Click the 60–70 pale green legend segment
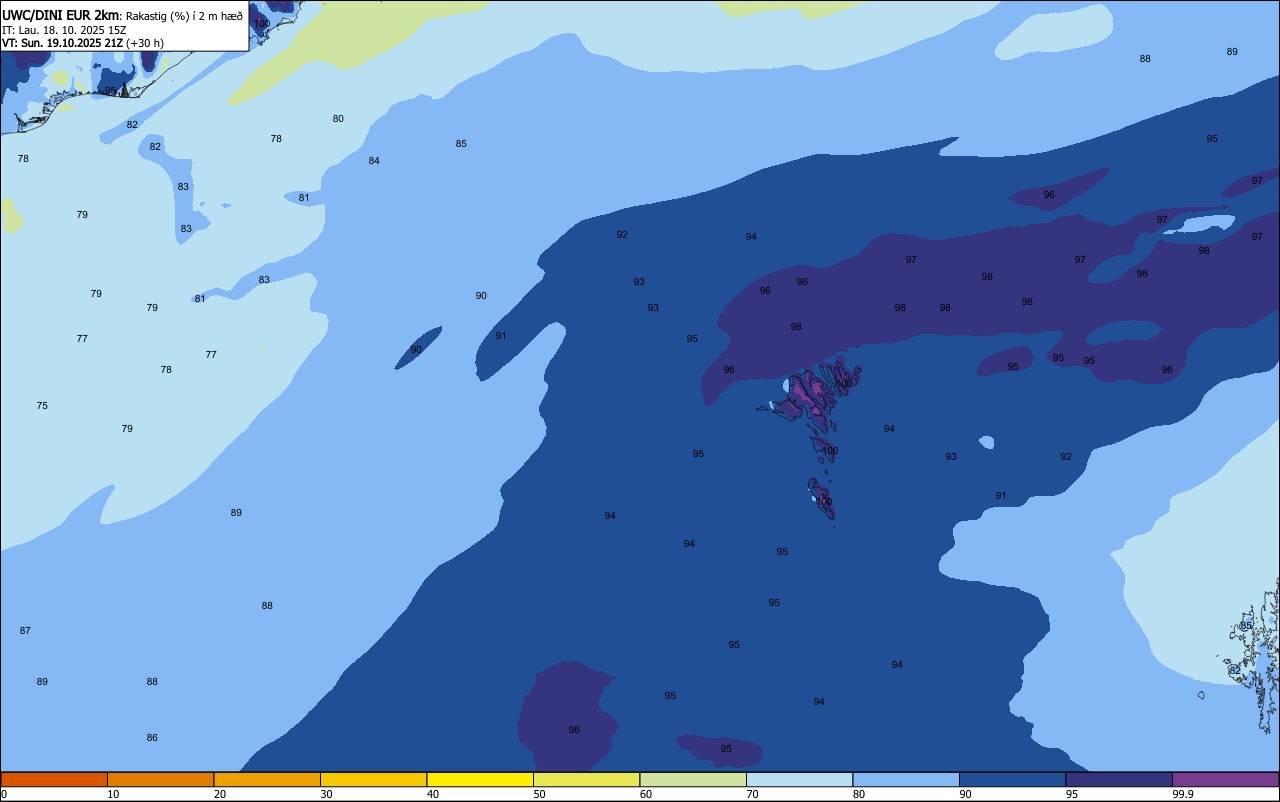The width and height of the screenshot is (1280, 802). click(x=693, y=779)
